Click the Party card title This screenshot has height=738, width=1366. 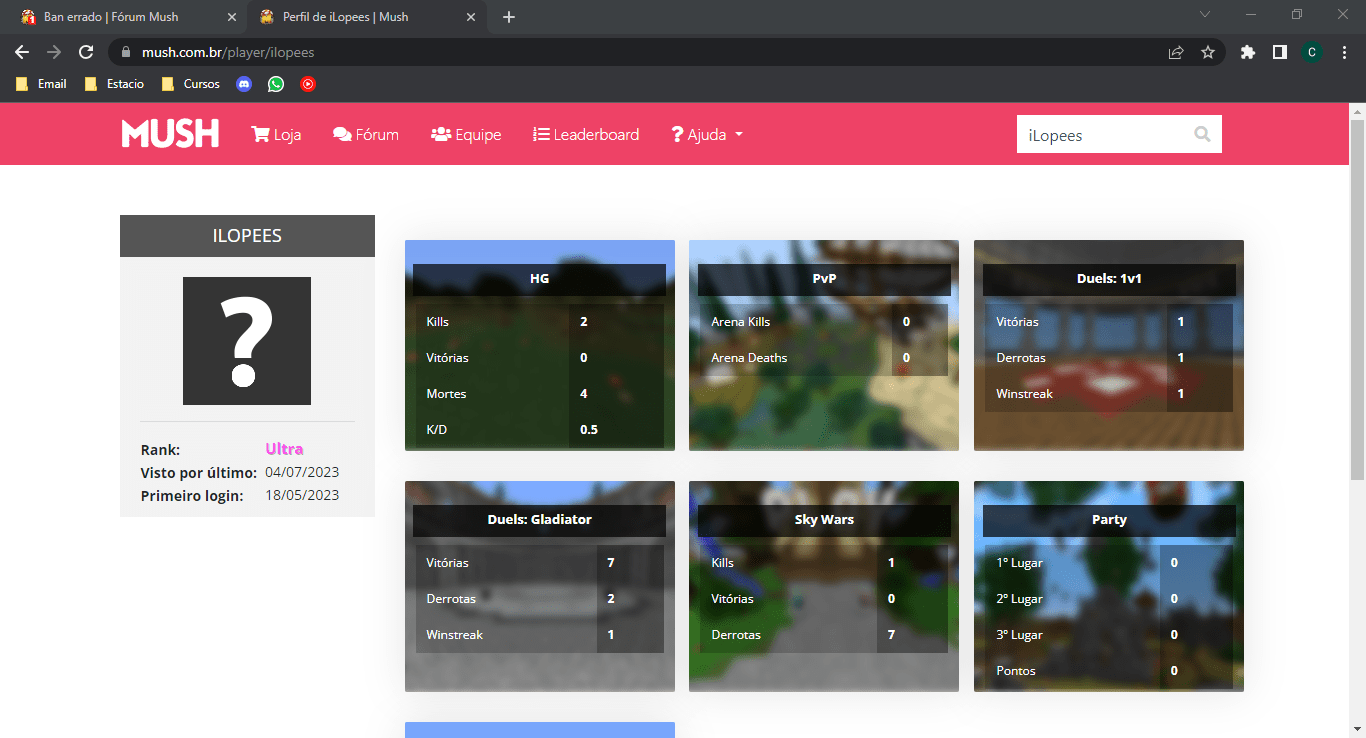(x=1109, y=520)
